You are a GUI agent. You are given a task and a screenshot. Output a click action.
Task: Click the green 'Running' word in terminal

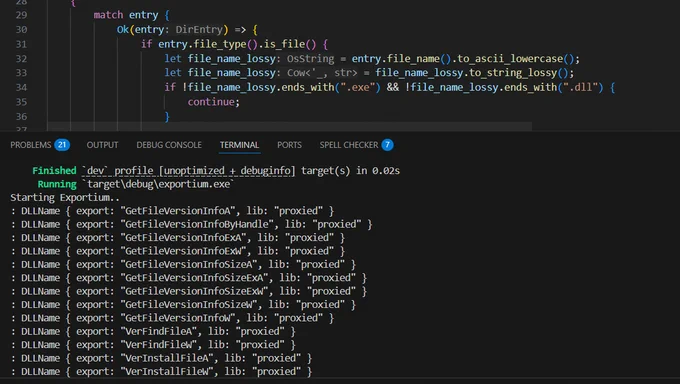[x=57, y=184]
